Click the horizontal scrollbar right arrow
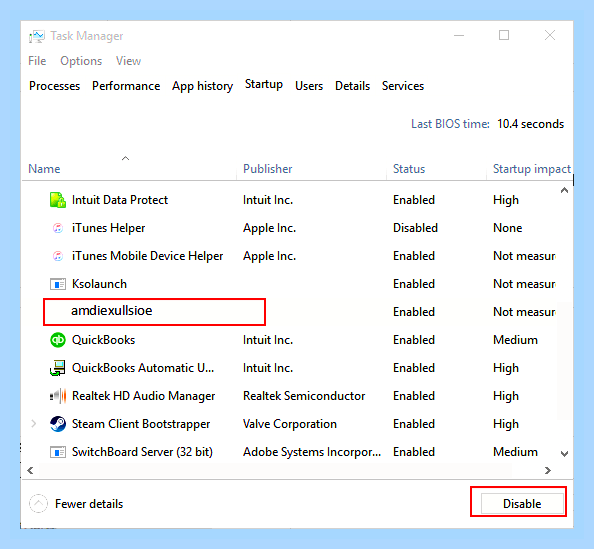Screen dimensions: 594x549 [547, 470]
